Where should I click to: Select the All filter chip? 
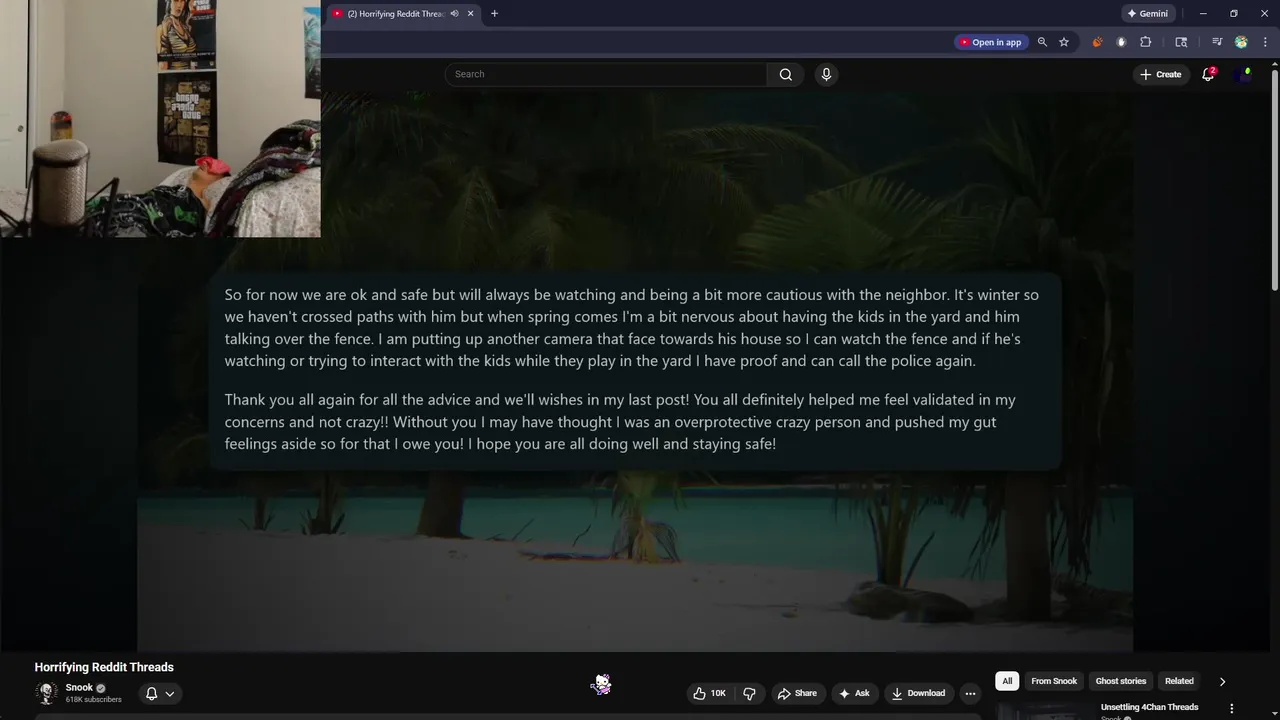pos(1007,681)
